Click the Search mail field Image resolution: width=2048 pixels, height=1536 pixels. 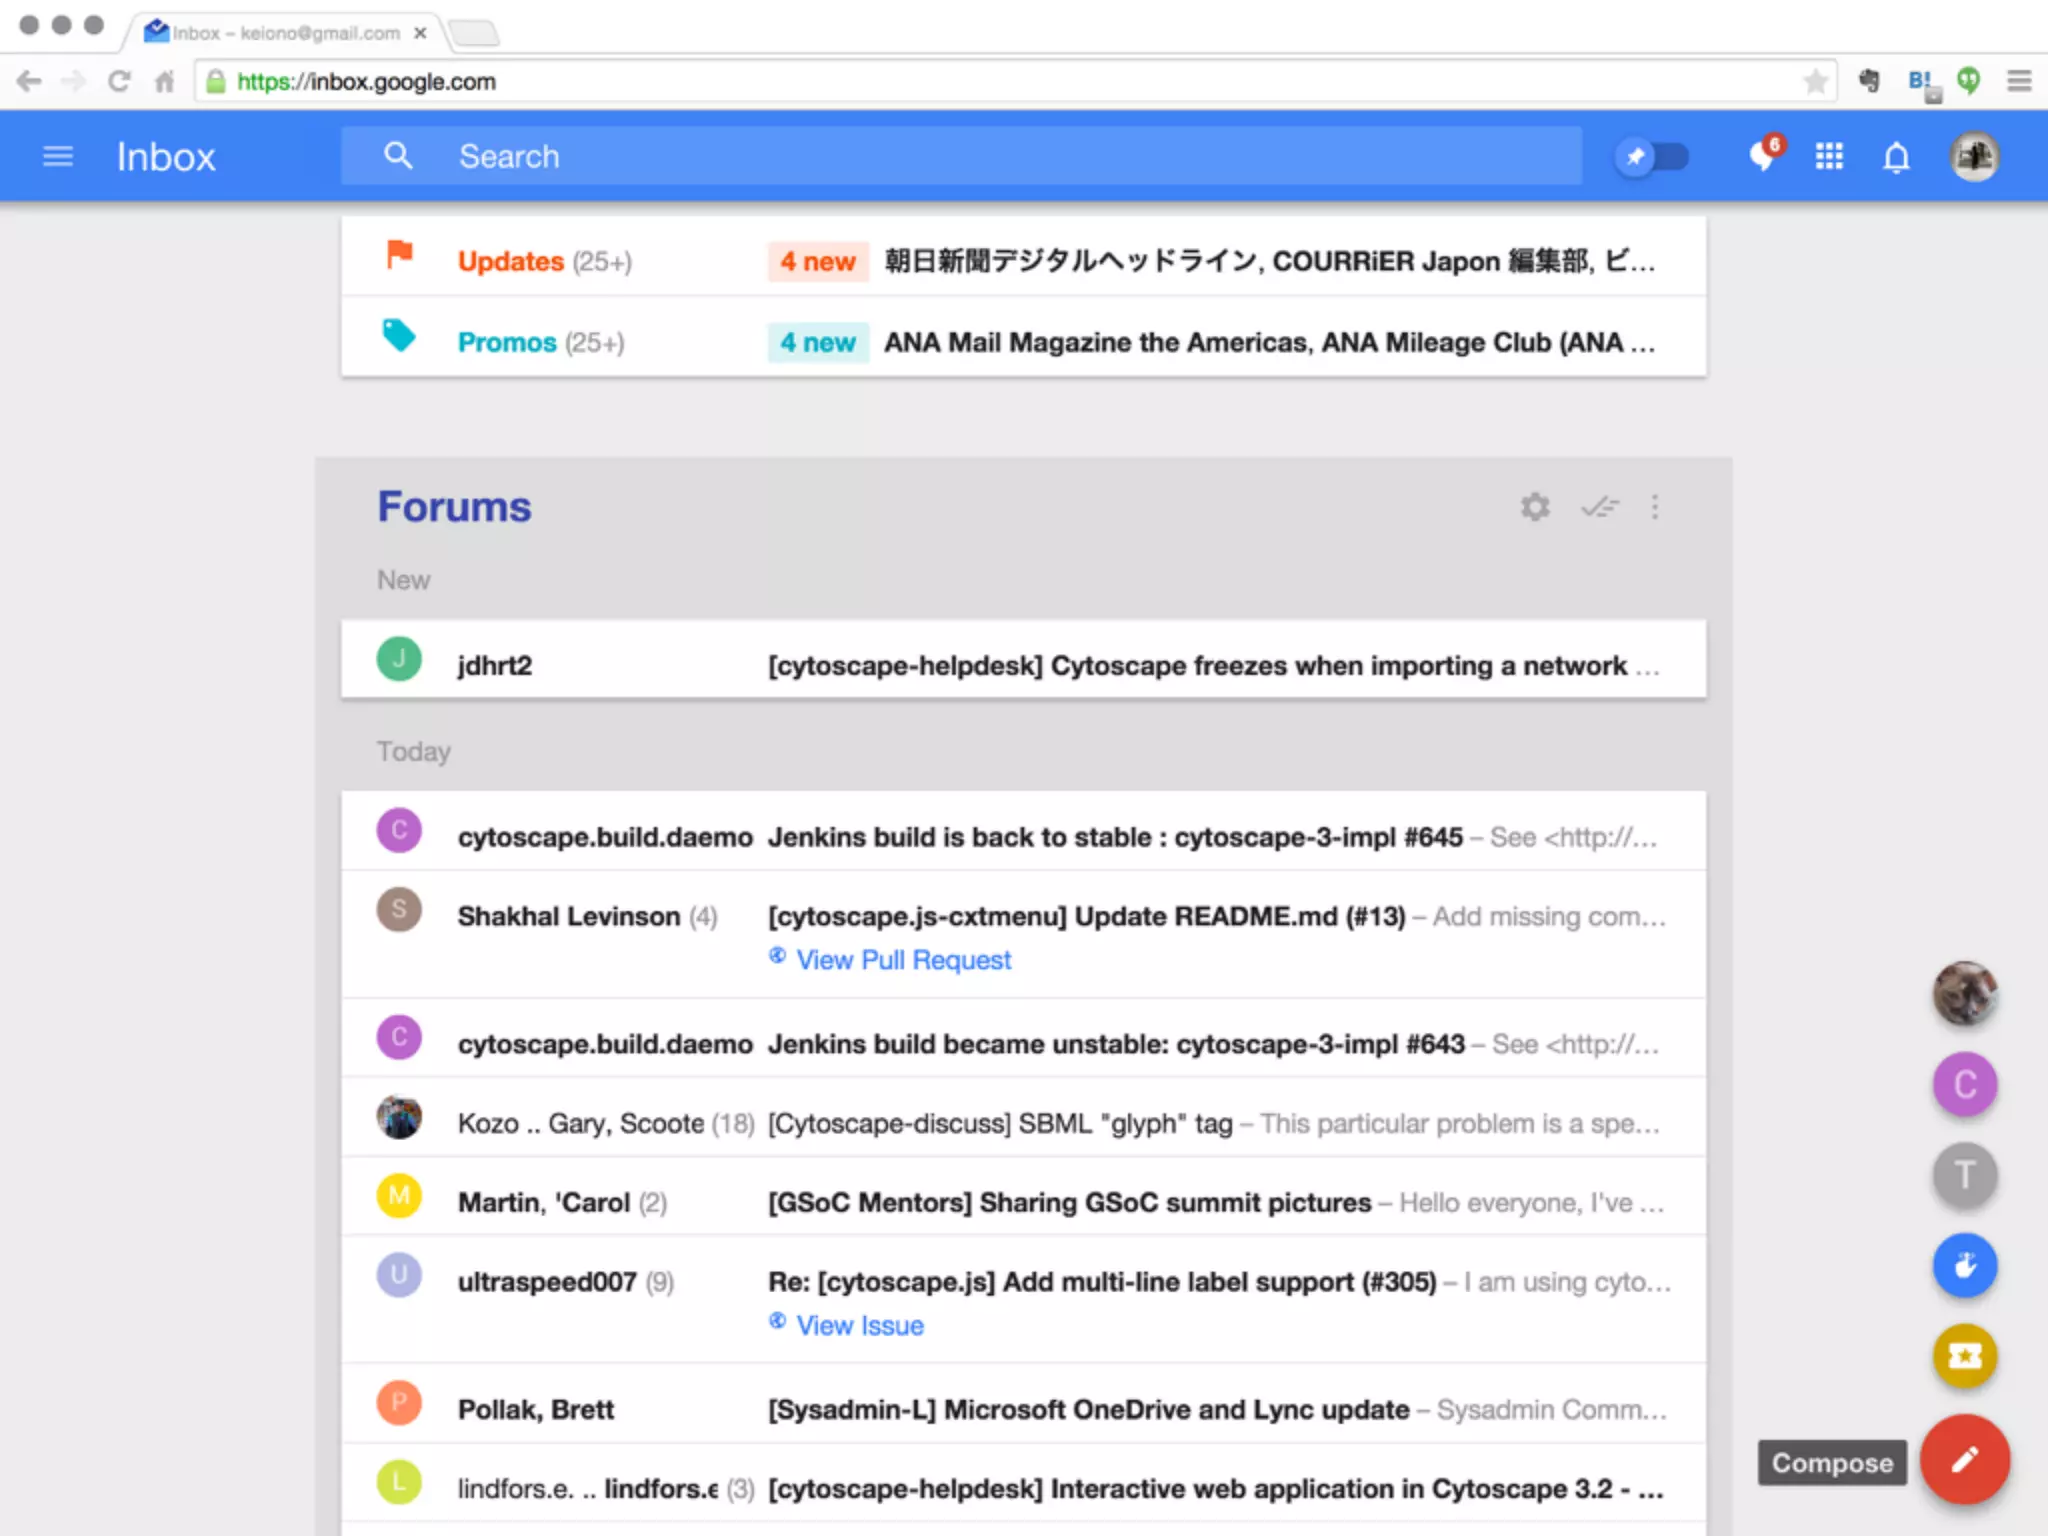point(960,156)
